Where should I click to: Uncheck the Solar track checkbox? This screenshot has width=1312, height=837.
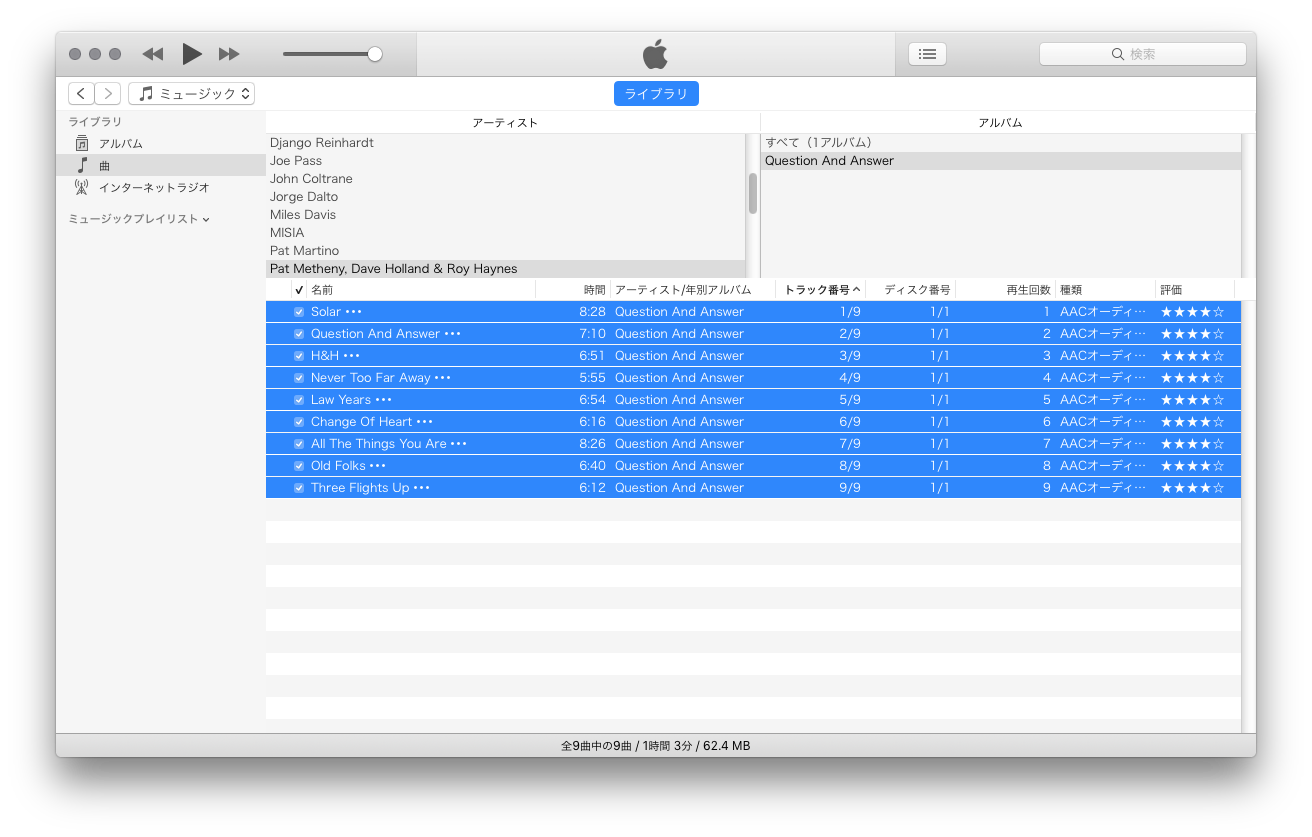[x=299, y=312]
